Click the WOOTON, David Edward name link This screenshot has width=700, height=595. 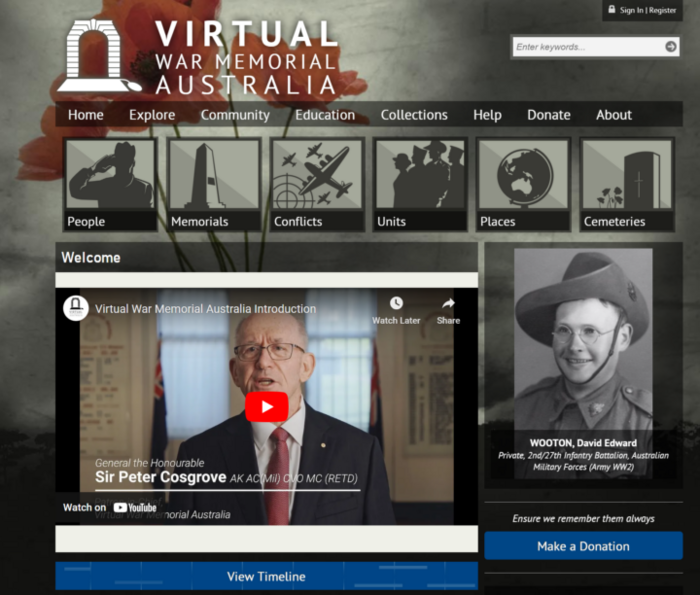[x=583, y=443]
